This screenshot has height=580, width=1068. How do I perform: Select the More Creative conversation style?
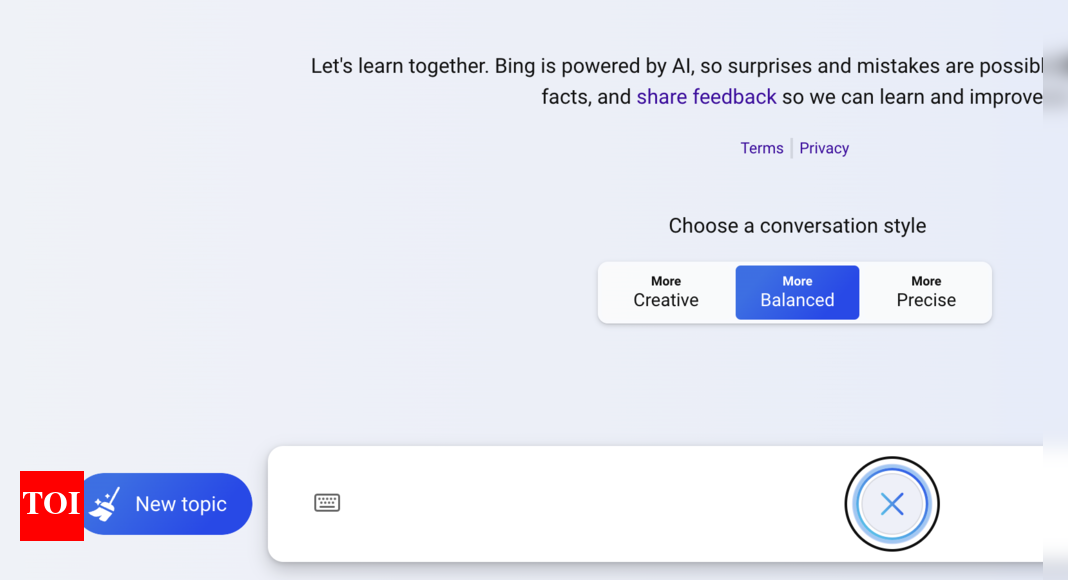click(665, 292)
